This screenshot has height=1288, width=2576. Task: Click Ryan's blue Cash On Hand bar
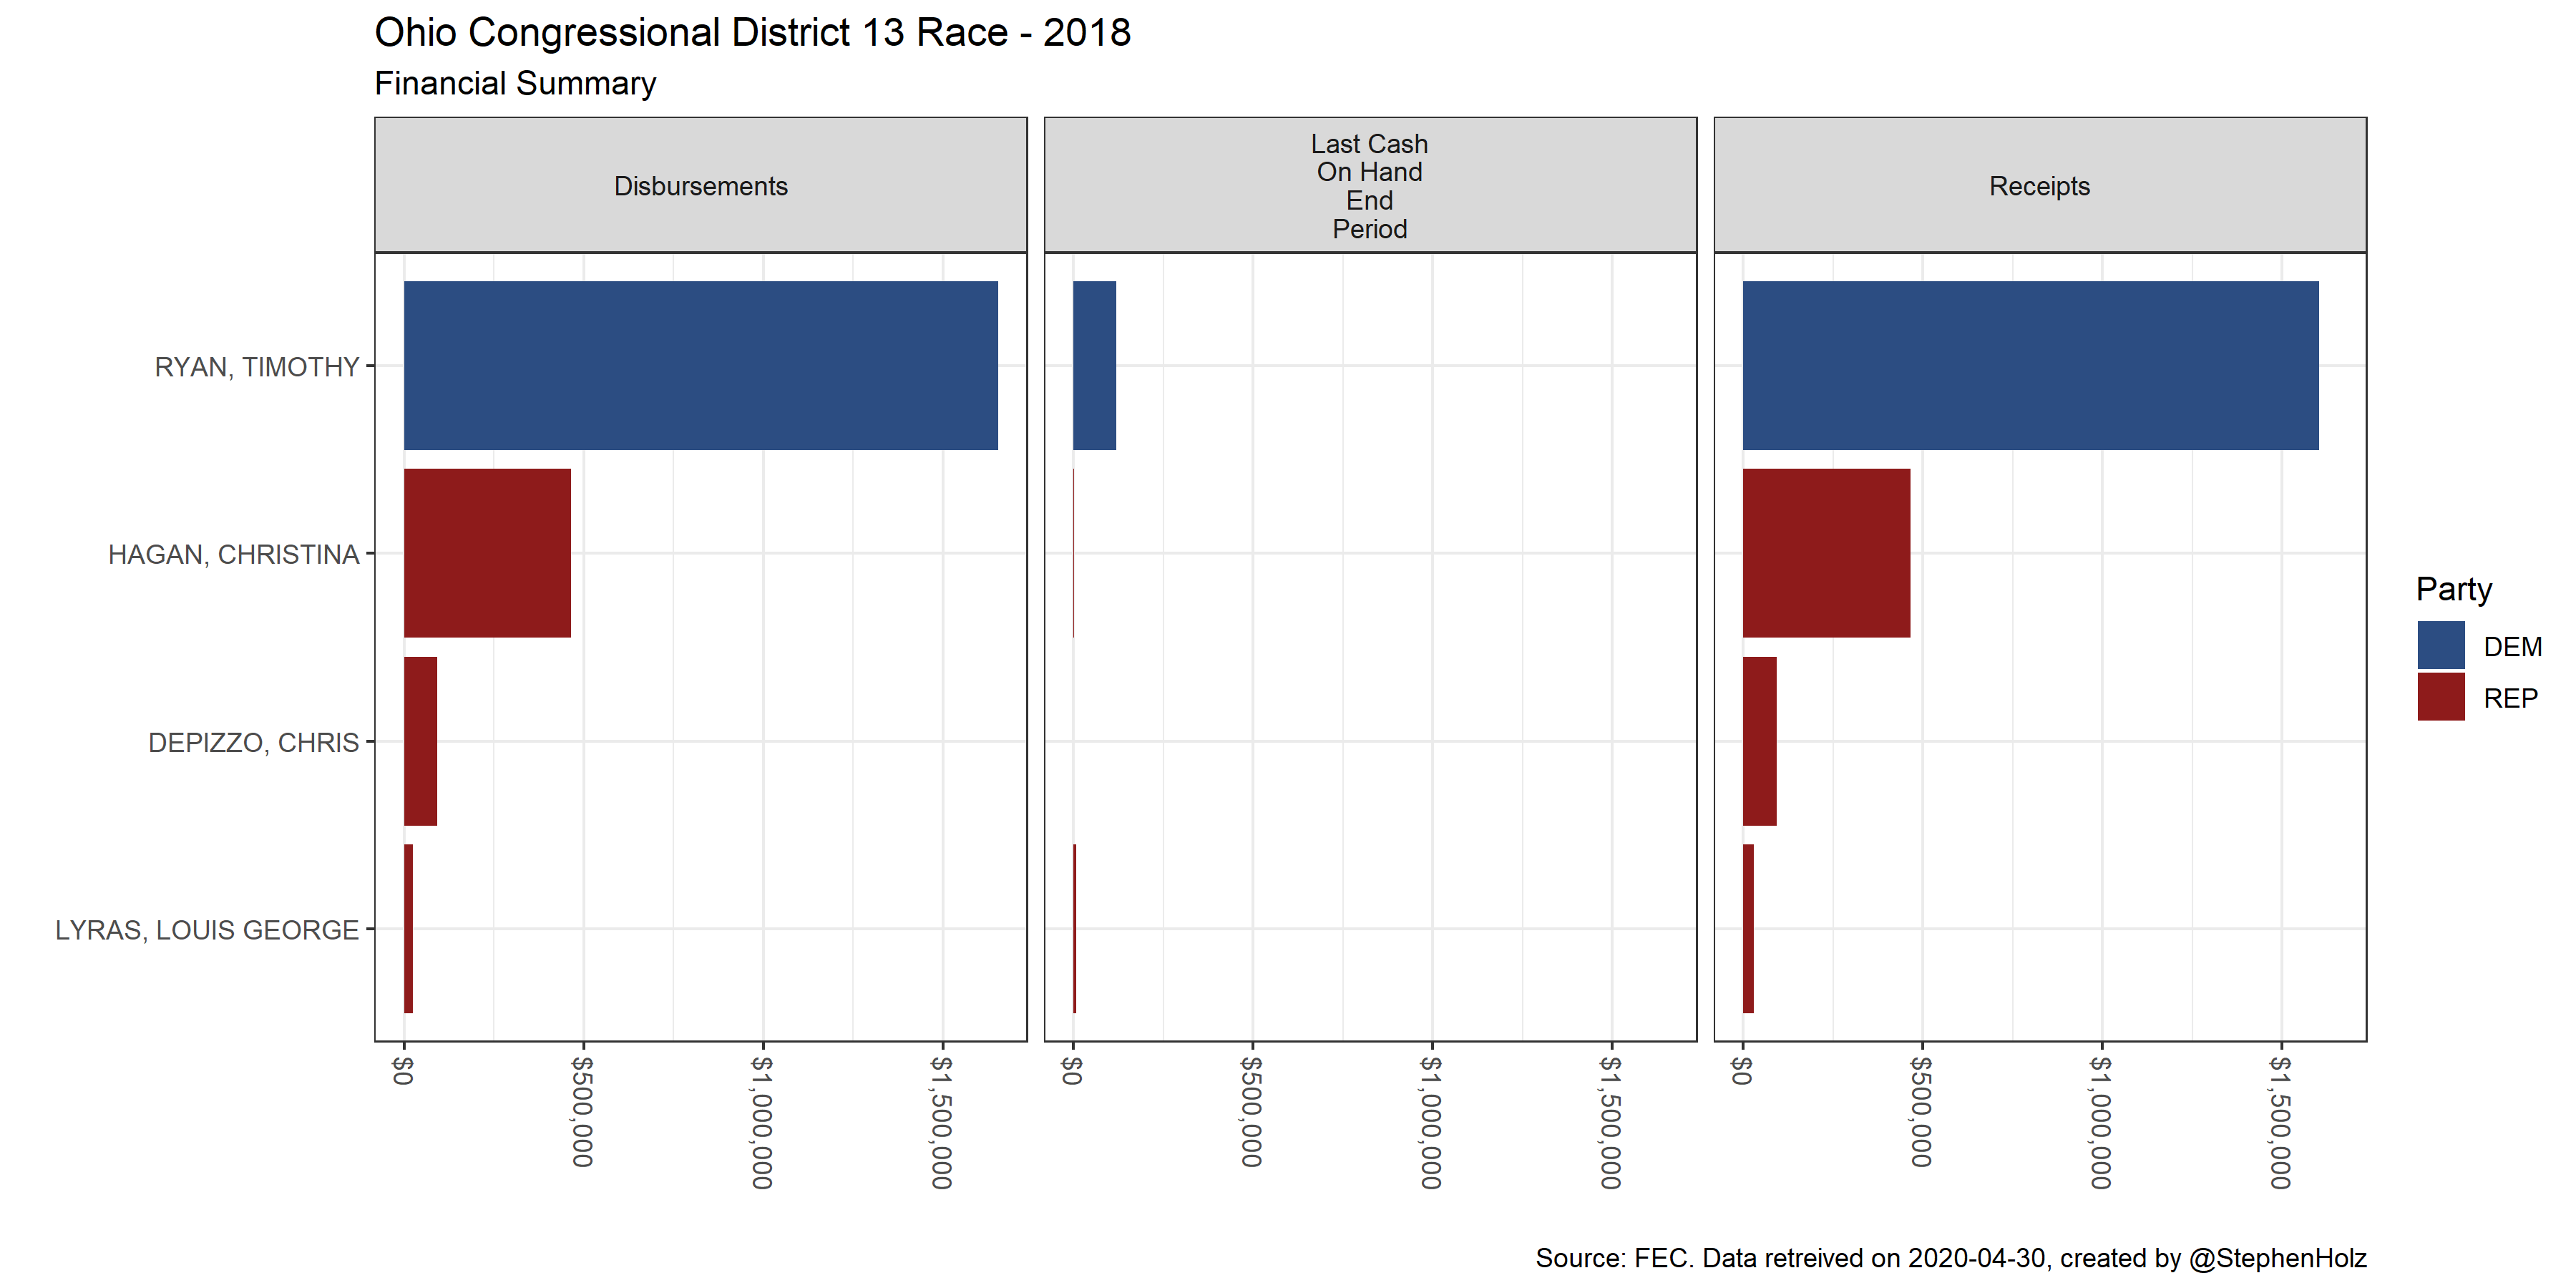[1094, 365]
